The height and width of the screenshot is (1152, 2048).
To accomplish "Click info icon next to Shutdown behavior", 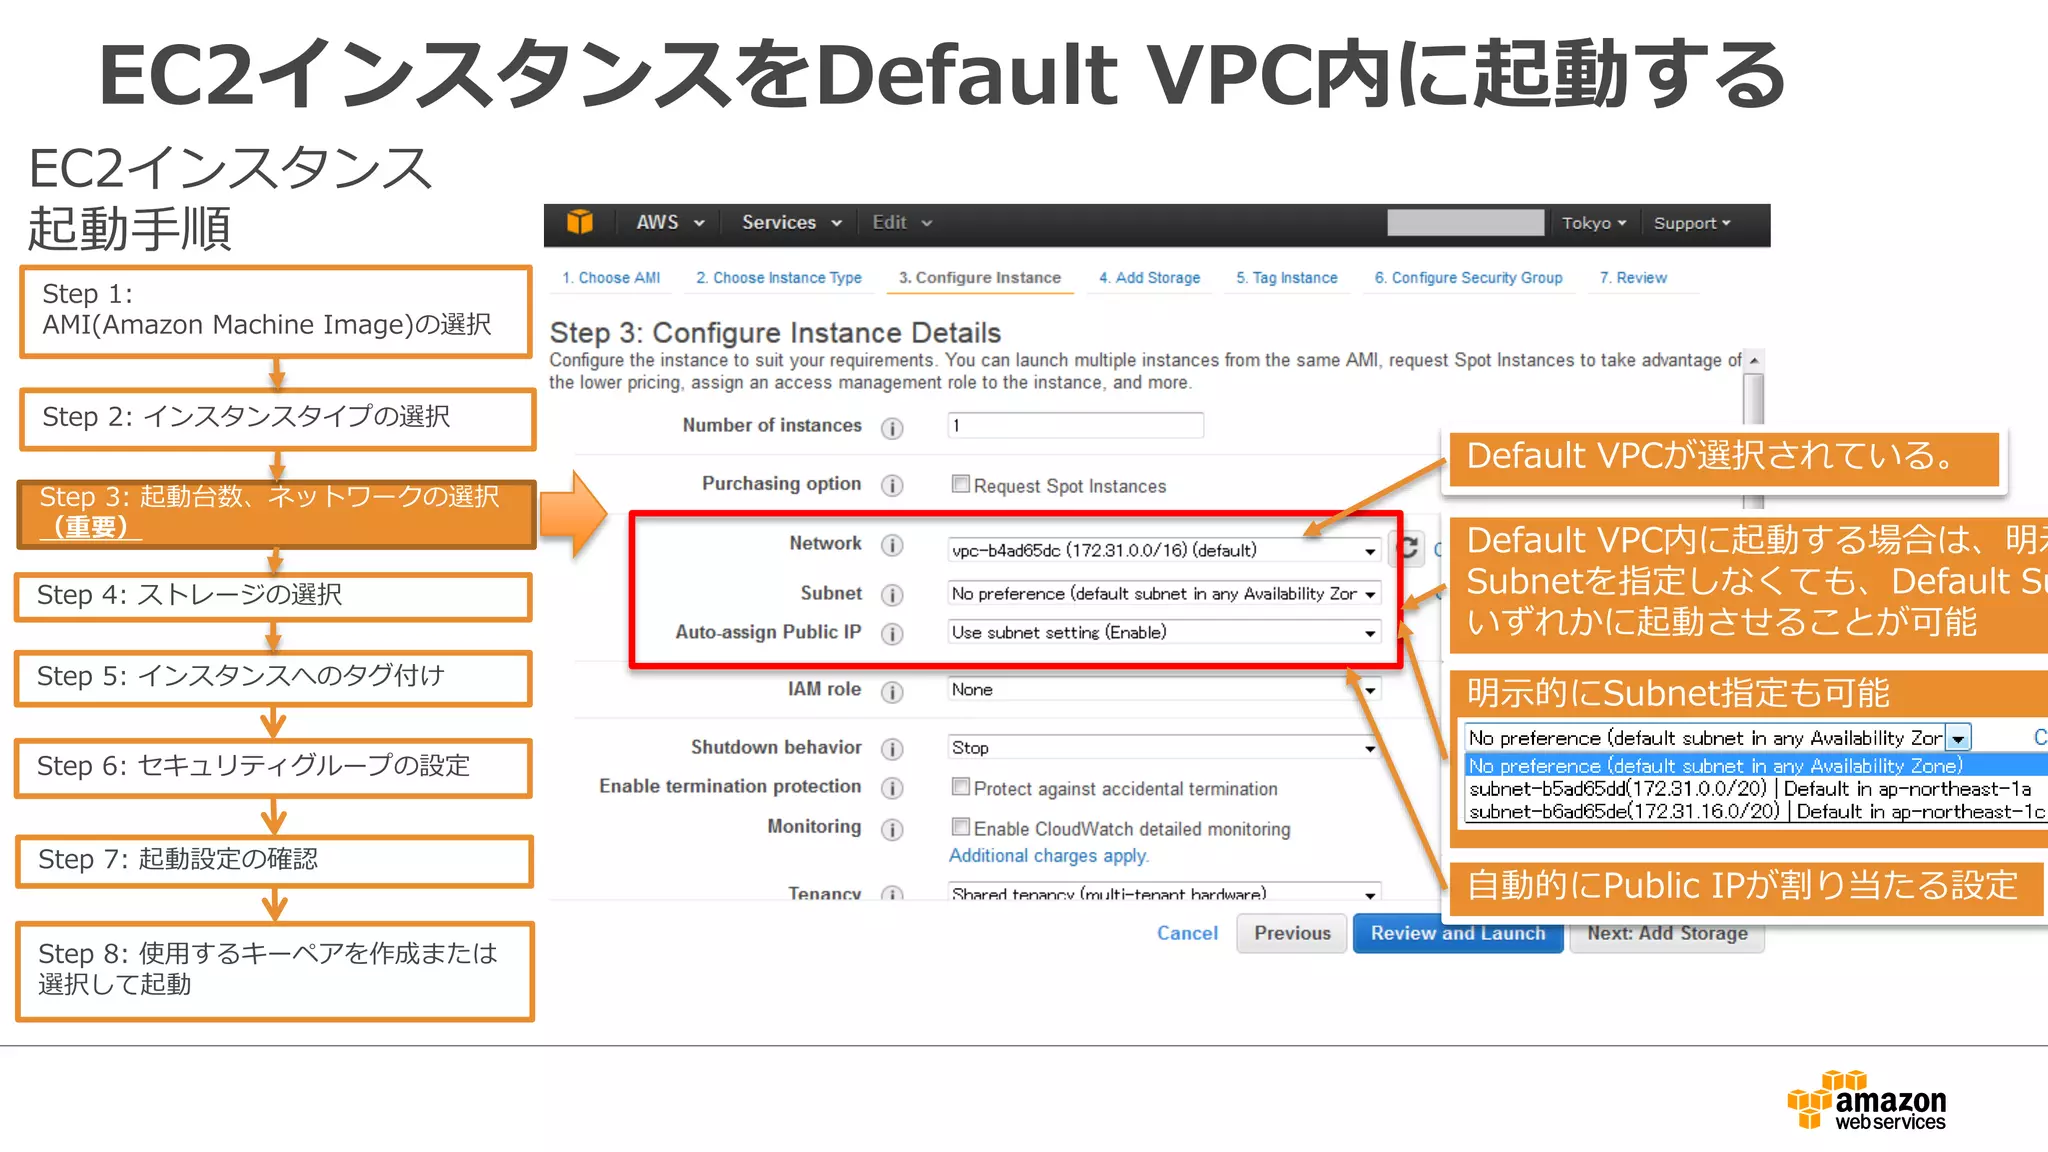I will 892,749.
